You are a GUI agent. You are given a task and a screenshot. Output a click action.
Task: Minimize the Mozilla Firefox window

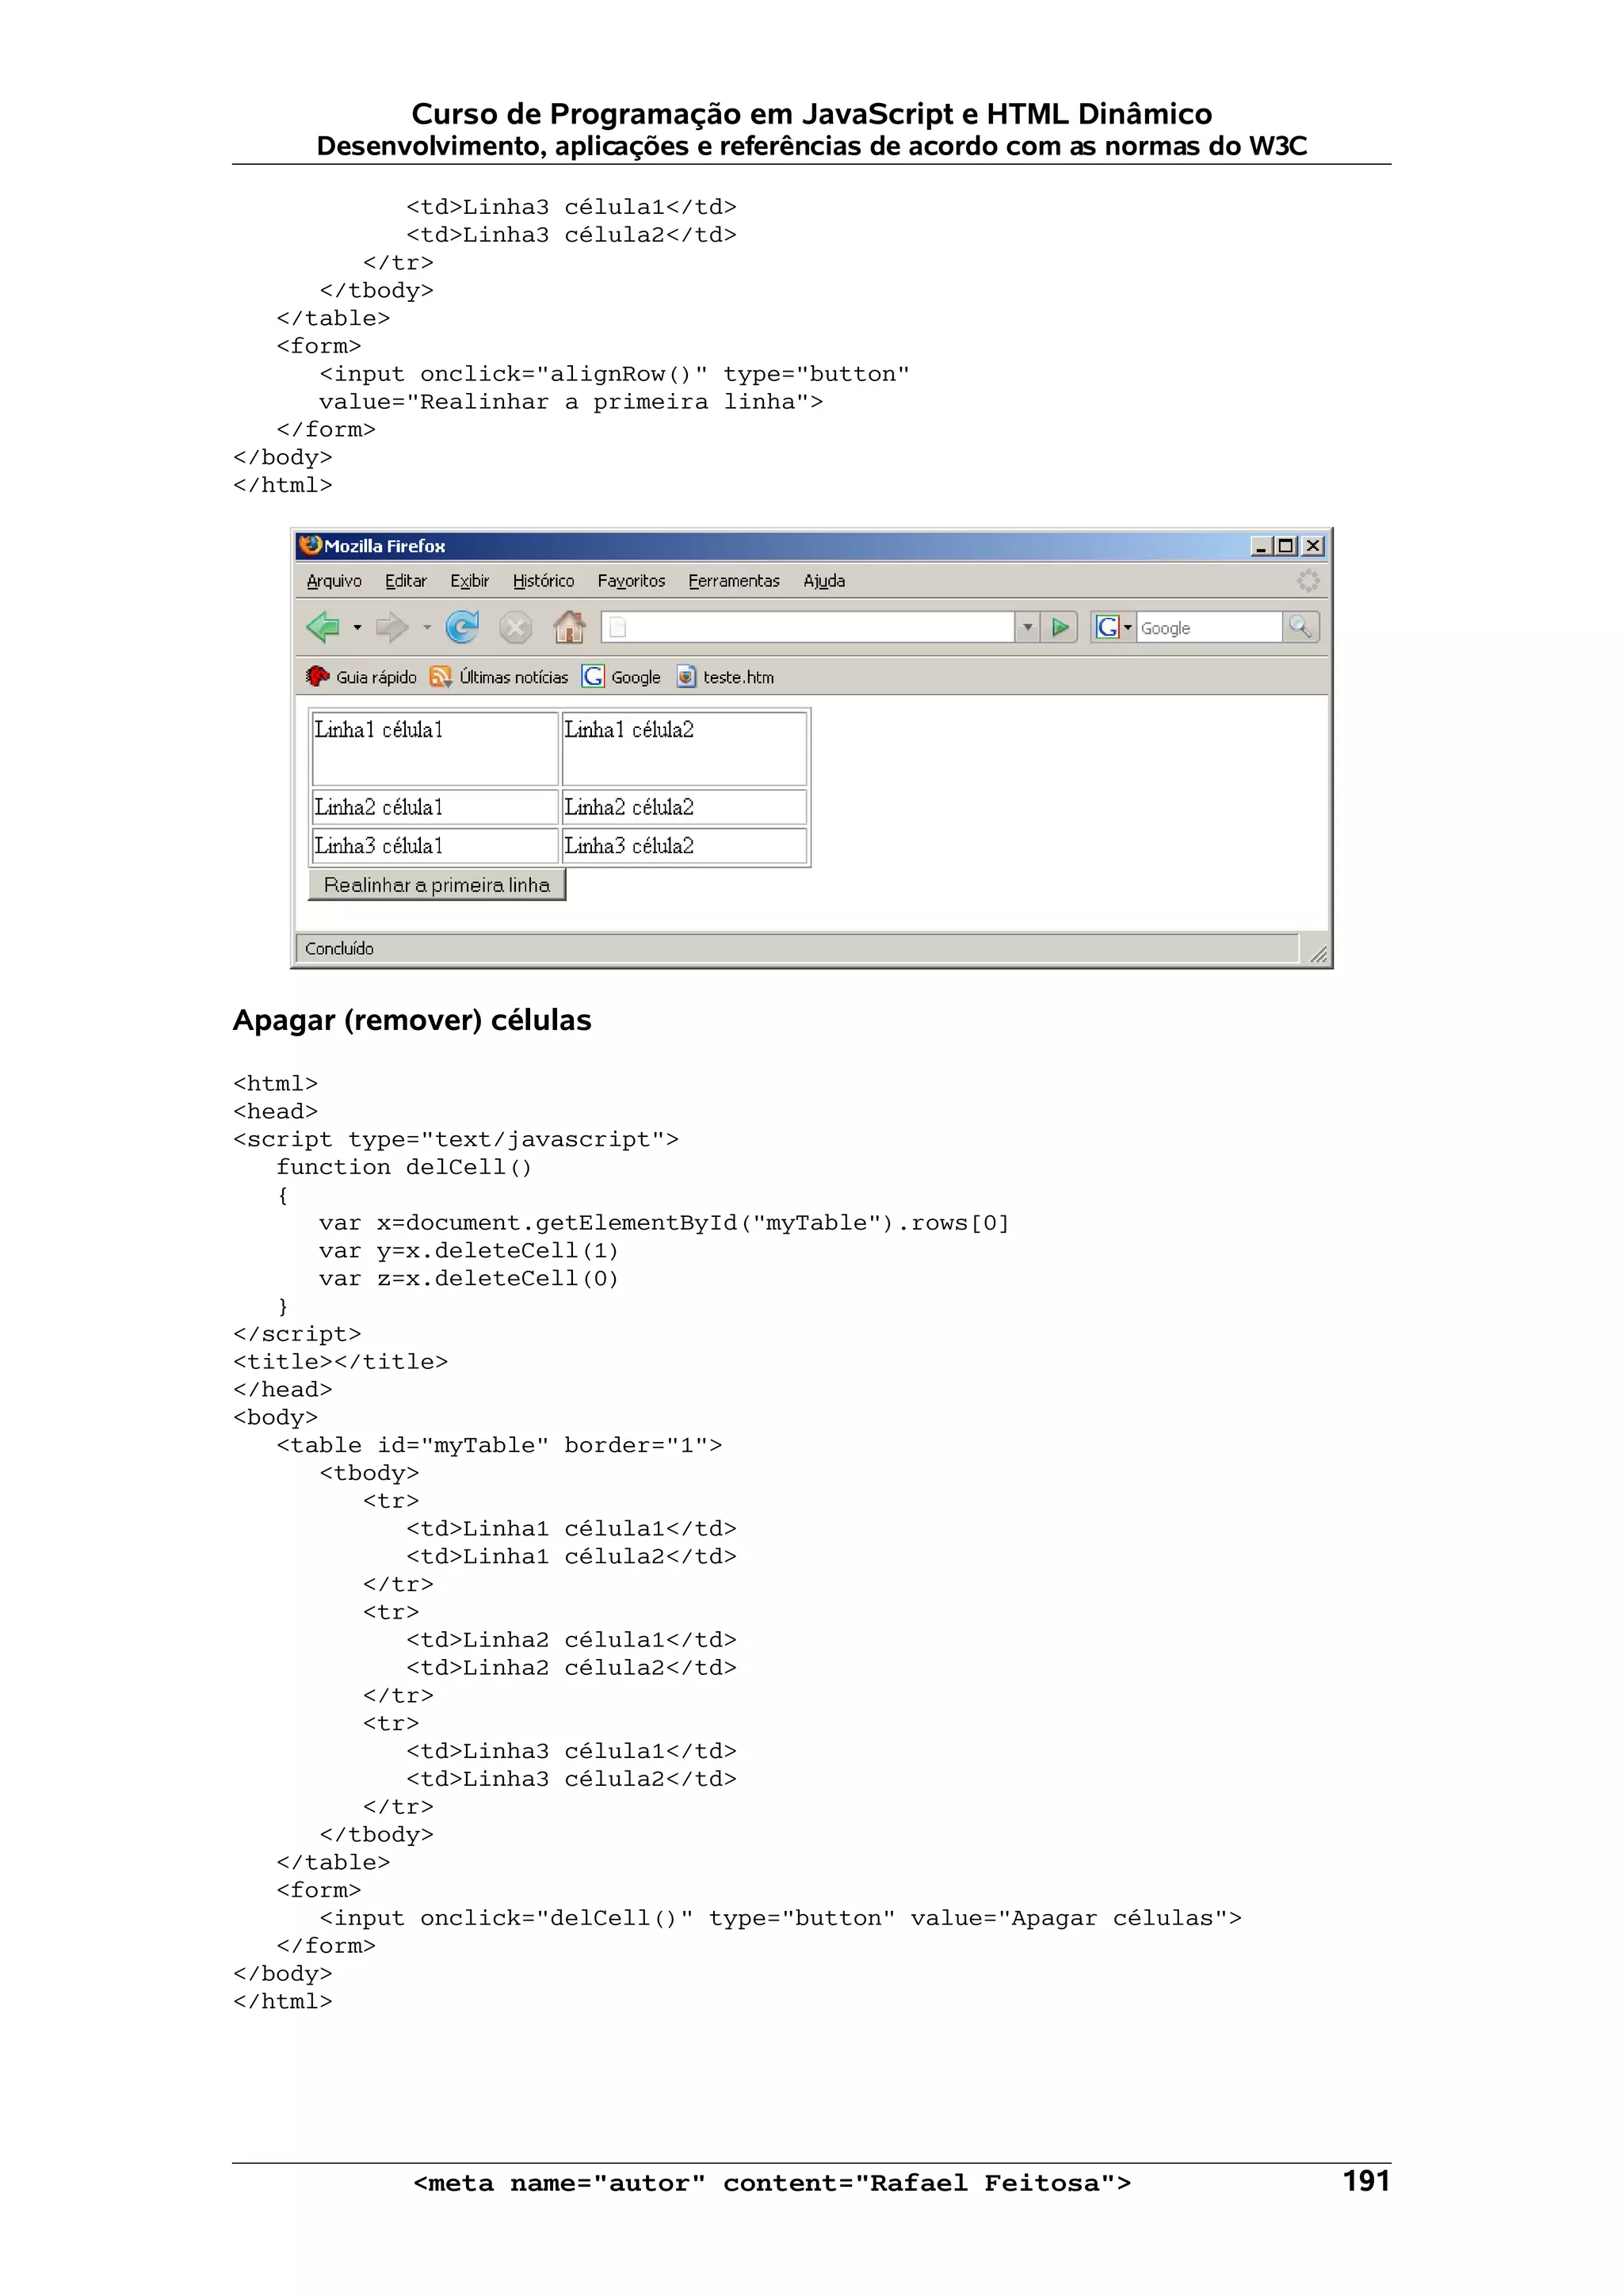point(1260,546)
